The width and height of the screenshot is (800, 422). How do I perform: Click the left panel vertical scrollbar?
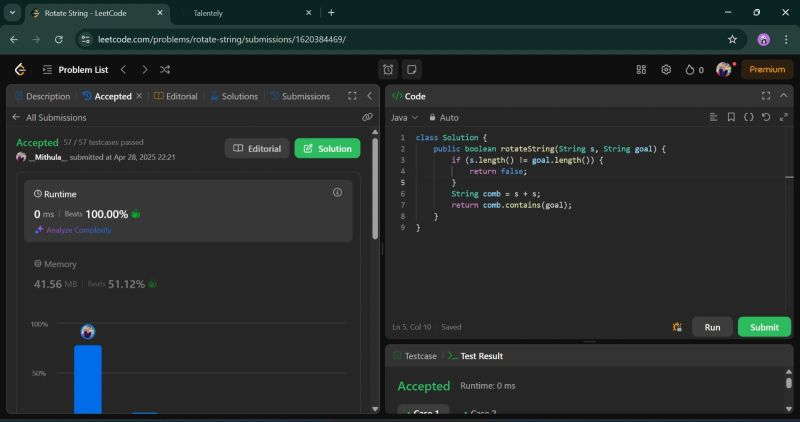[x=375, y=188]
